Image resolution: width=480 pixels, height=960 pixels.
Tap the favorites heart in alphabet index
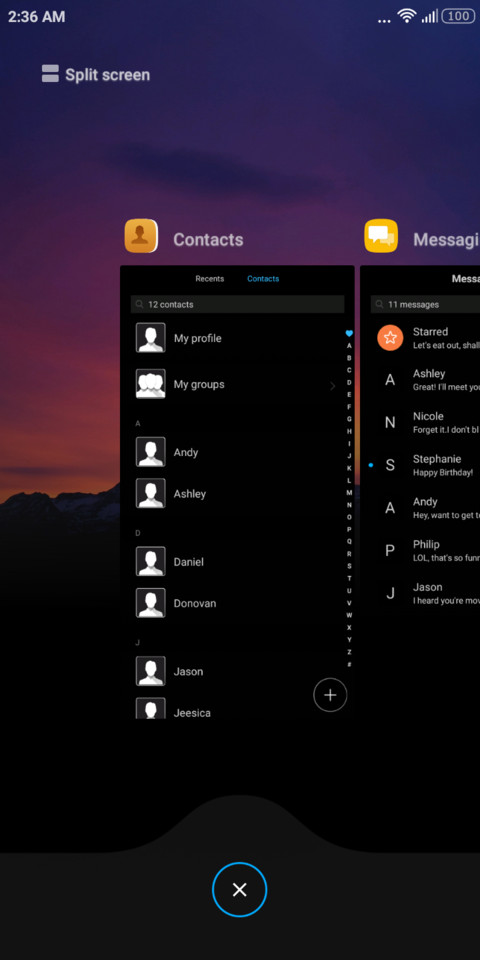[x=349, y=333]
